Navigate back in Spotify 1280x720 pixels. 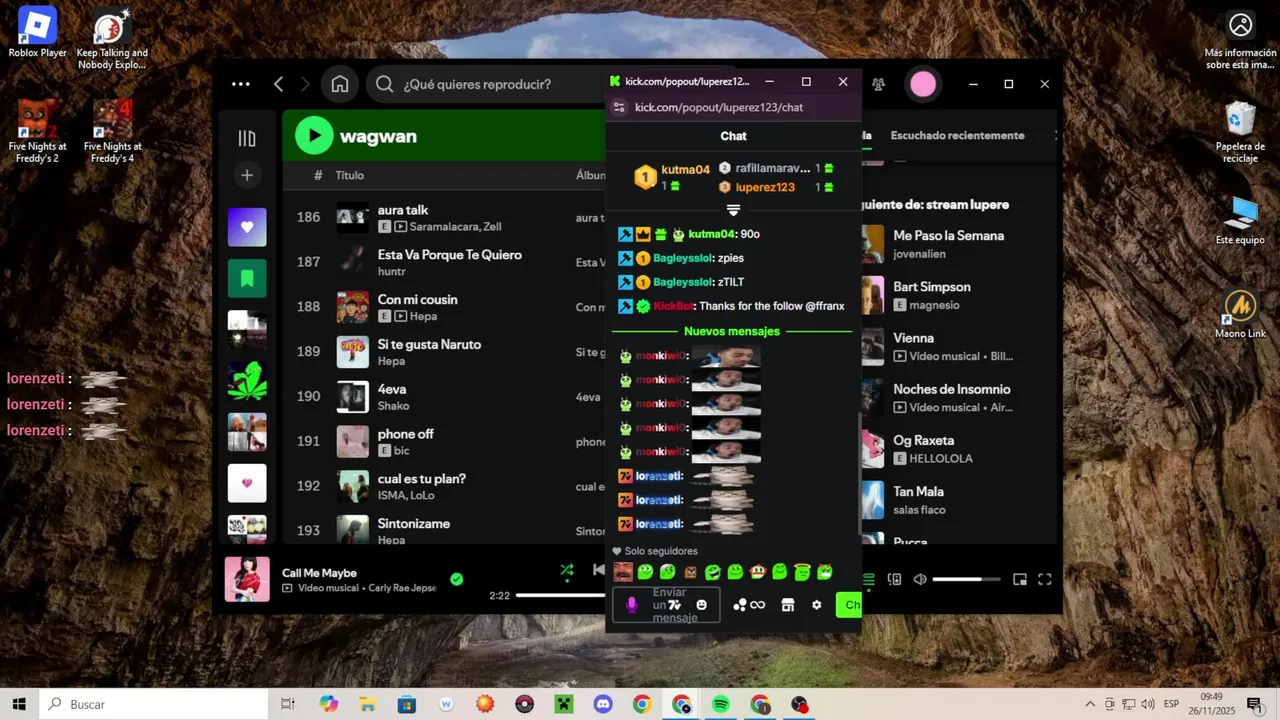(279, 84)
